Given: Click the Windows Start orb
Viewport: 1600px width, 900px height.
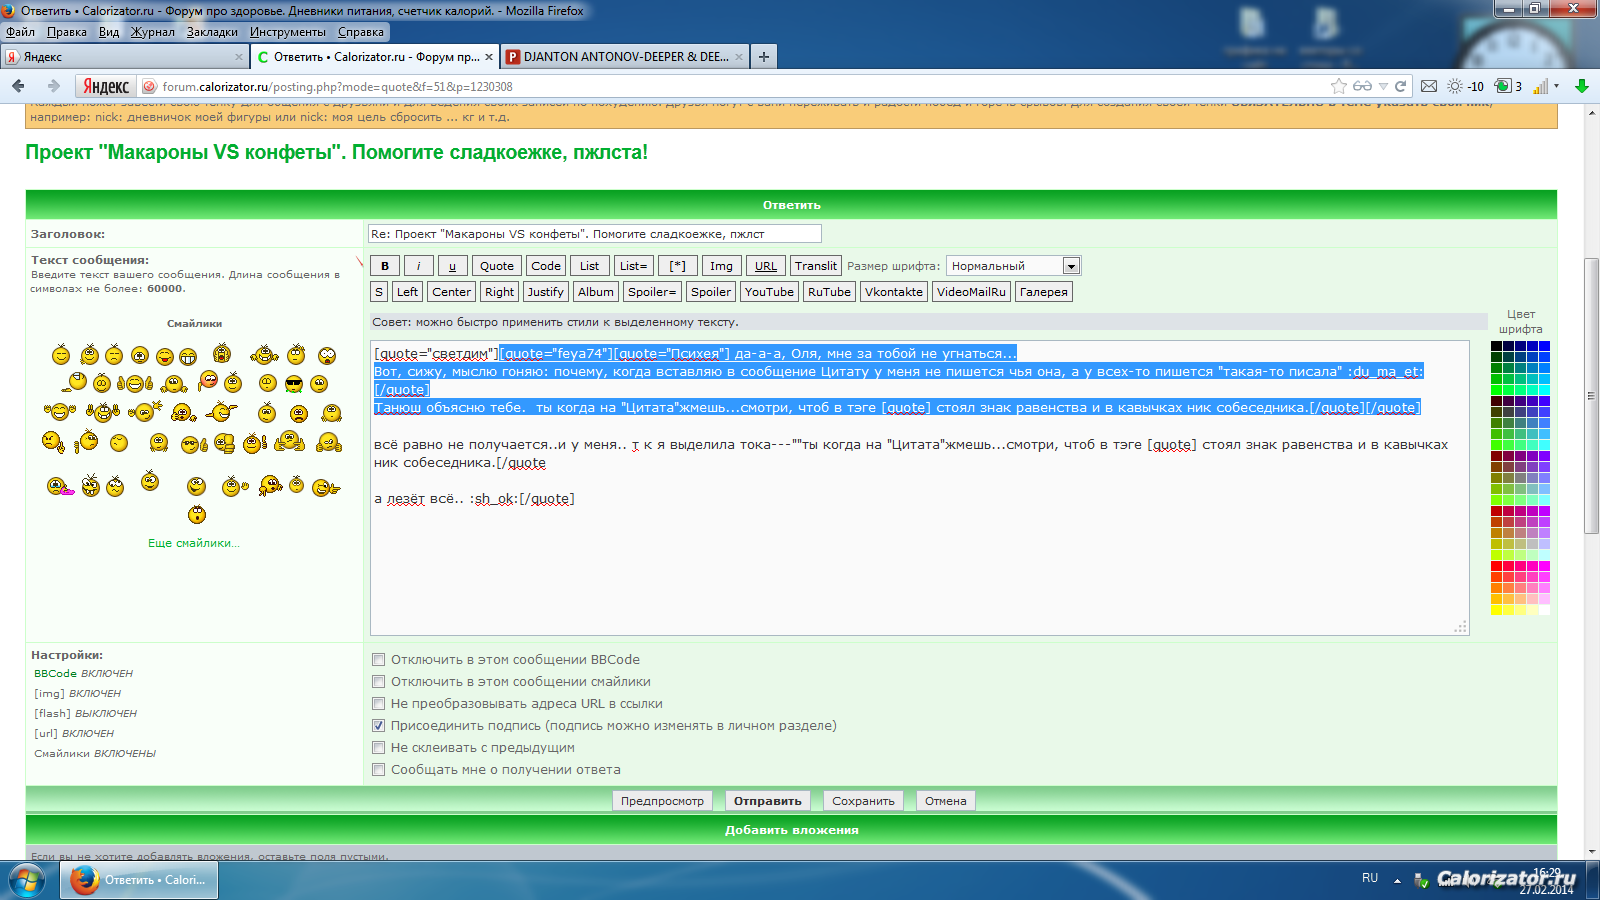Looking at the screenshot, I should click(x=27, y=880).
